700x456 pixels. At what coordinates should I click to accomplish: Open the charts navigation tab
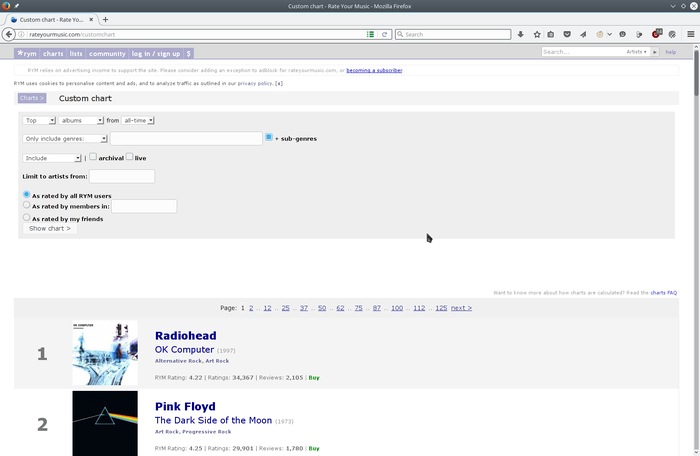53,54
